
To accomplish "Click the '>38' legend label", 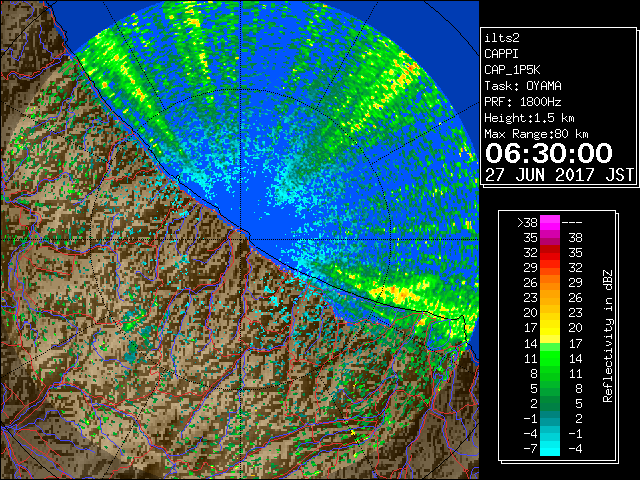I will point(528,223).
